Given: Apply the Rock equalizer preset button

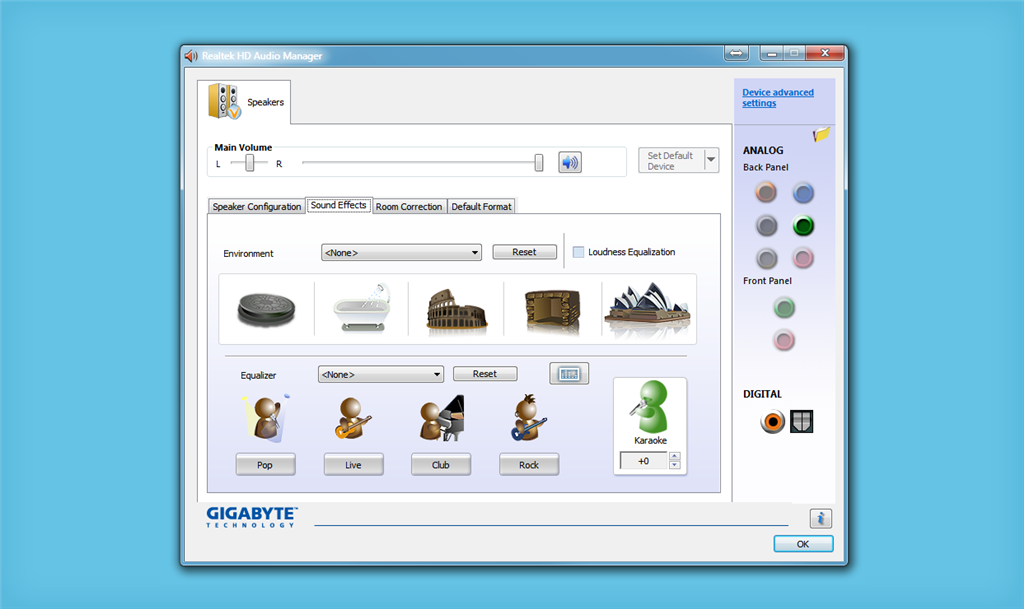Looking at the screenshot, I should click(529, 465).
